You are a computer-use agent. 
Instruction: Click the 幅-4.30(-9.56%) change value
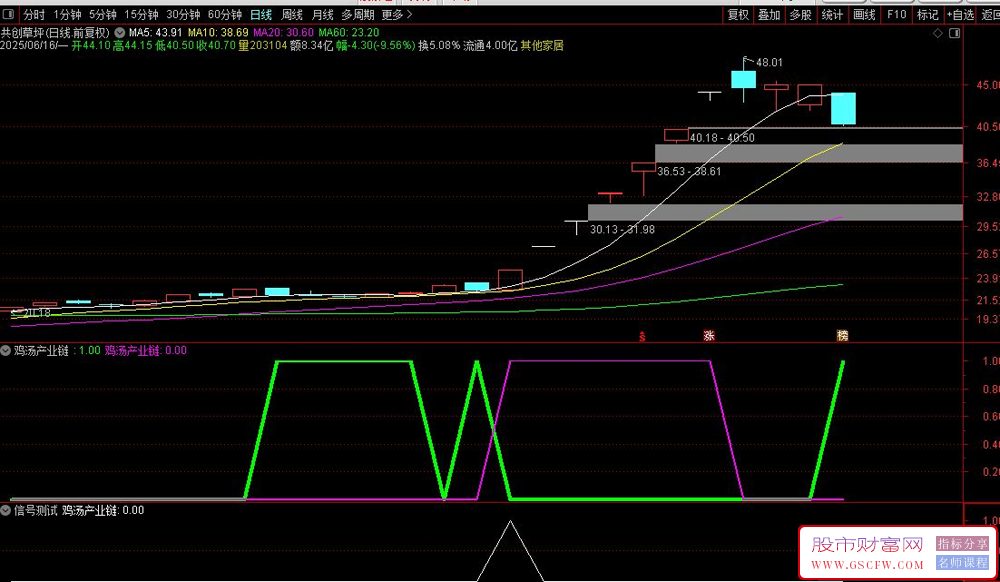pyautogui.click(x=376, y=45)
